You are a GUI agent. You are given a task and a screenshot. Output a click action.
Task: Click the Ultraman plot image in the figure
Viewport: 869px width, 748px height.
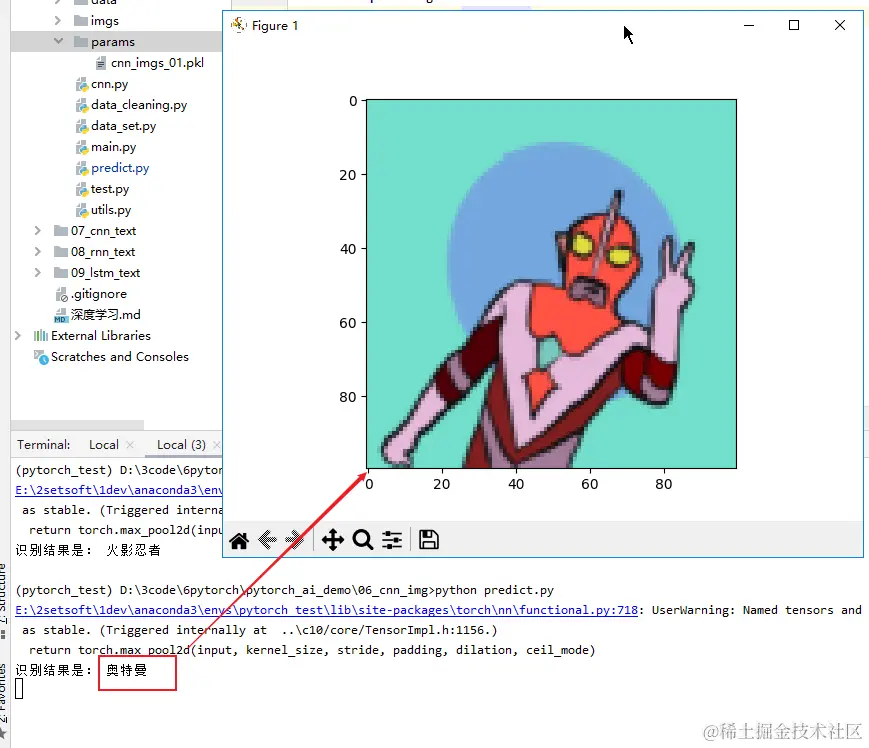[x=551, y=284]
